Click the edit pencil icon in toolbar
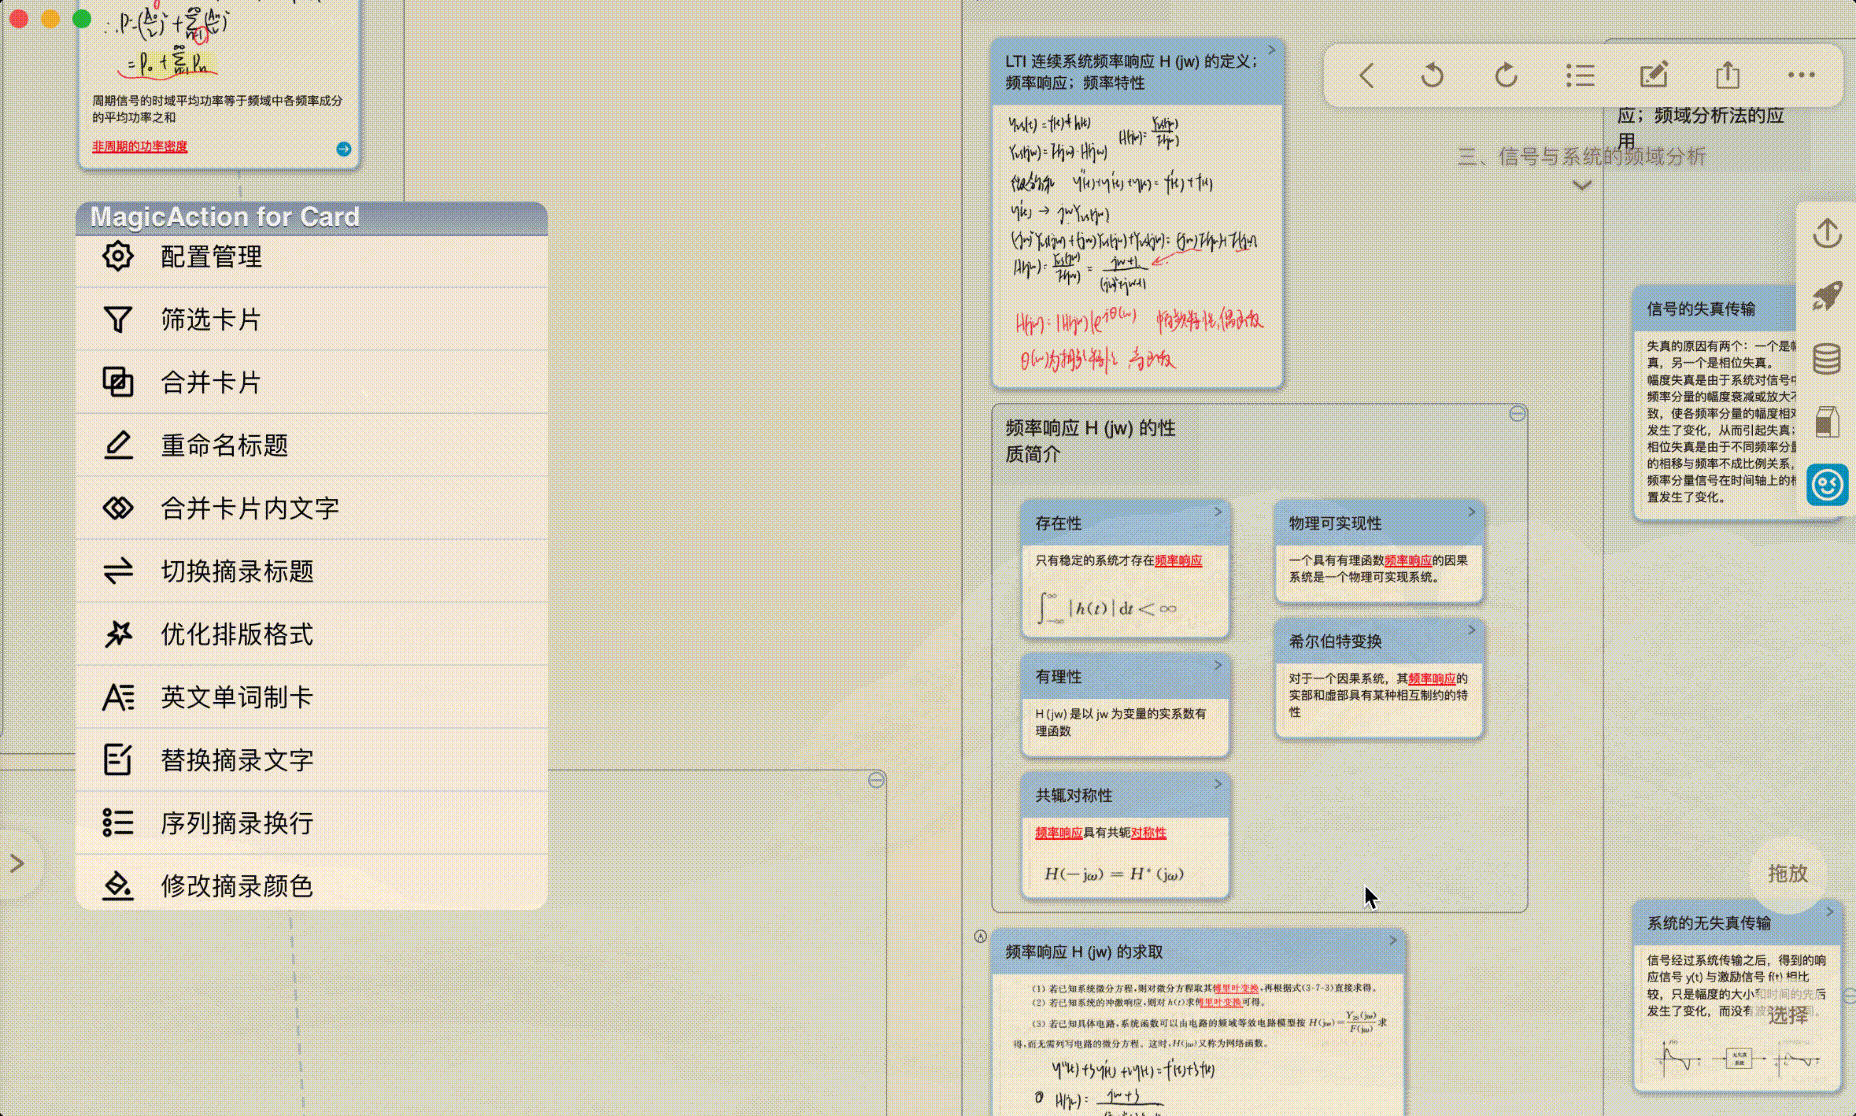 point(1654,75)
